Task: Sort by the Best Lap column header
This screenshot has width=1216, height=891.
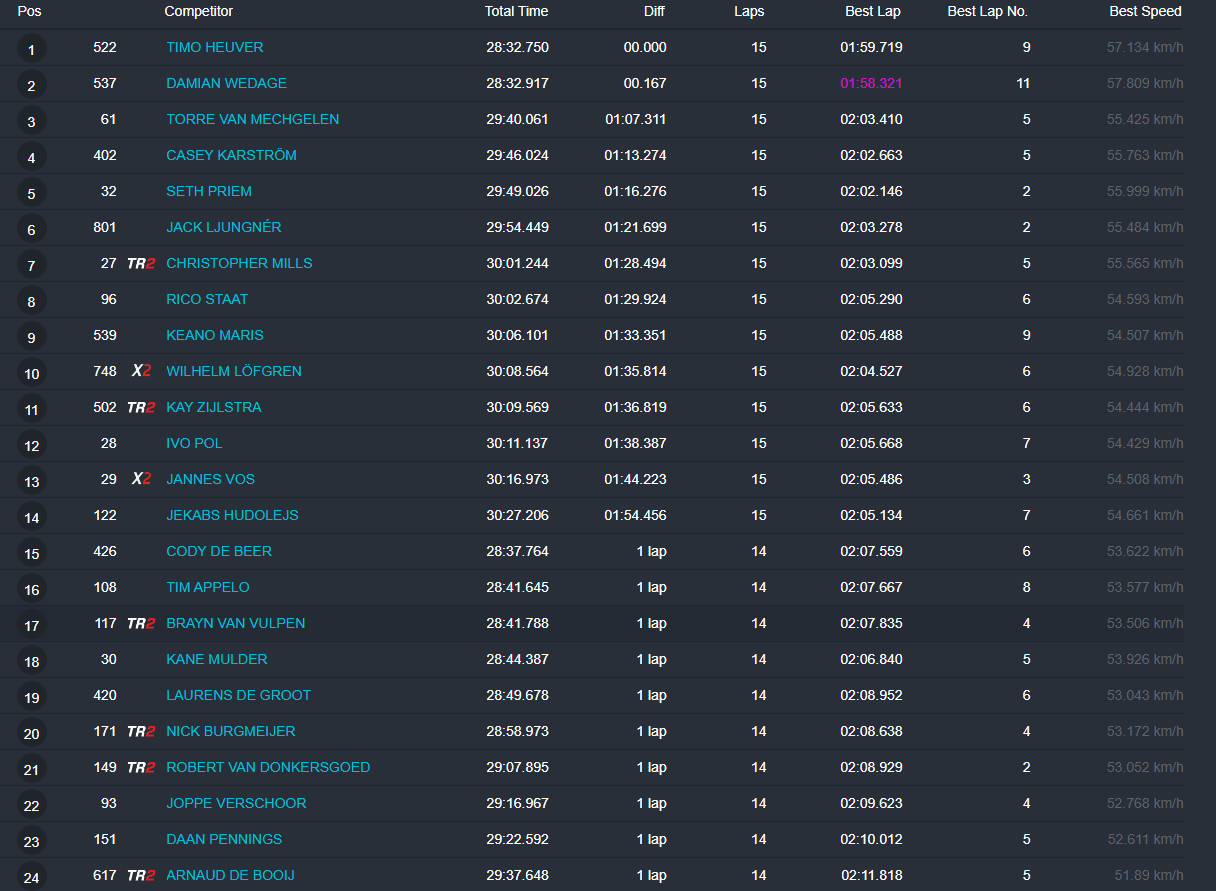Action: [x=873, y=12]
